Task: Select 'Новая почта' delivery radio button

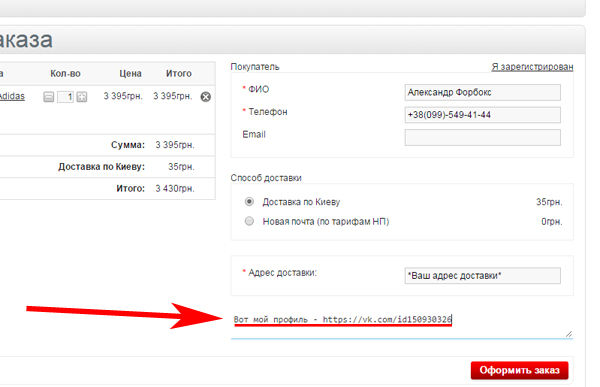Action: (249, 221)
